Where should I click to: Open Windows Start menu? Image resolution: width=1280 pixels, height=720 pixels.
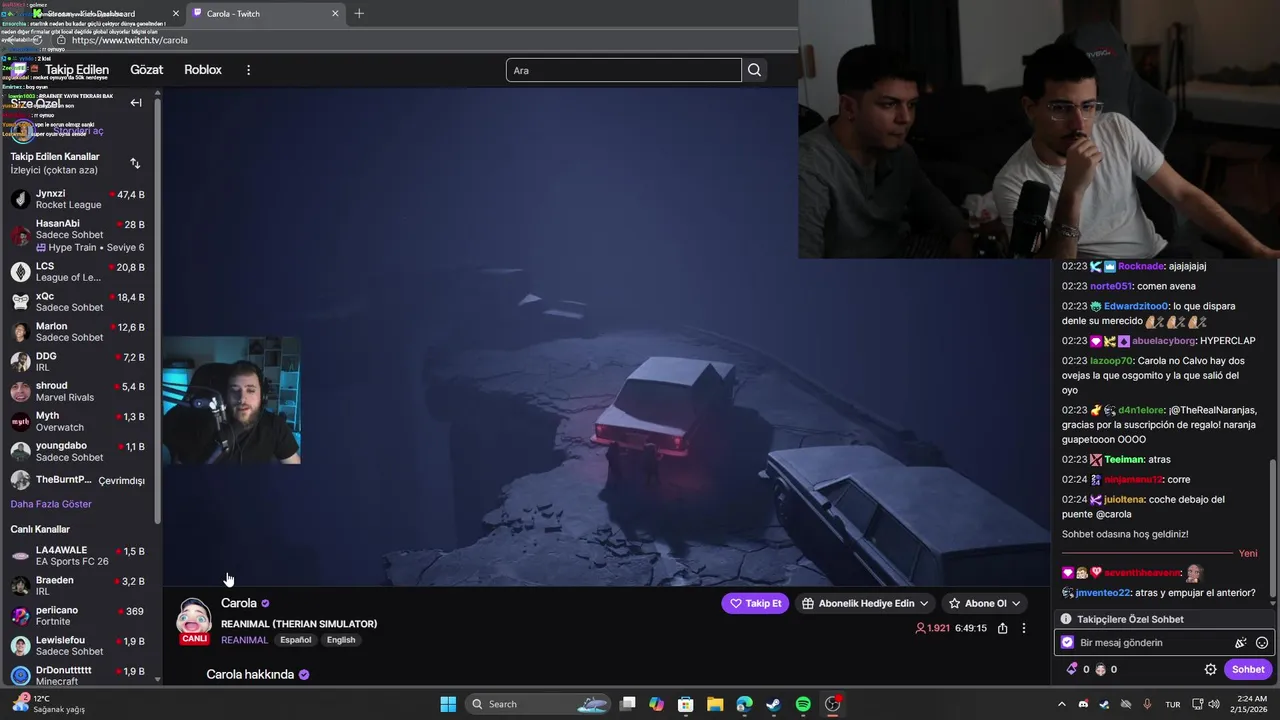[448, 704]
